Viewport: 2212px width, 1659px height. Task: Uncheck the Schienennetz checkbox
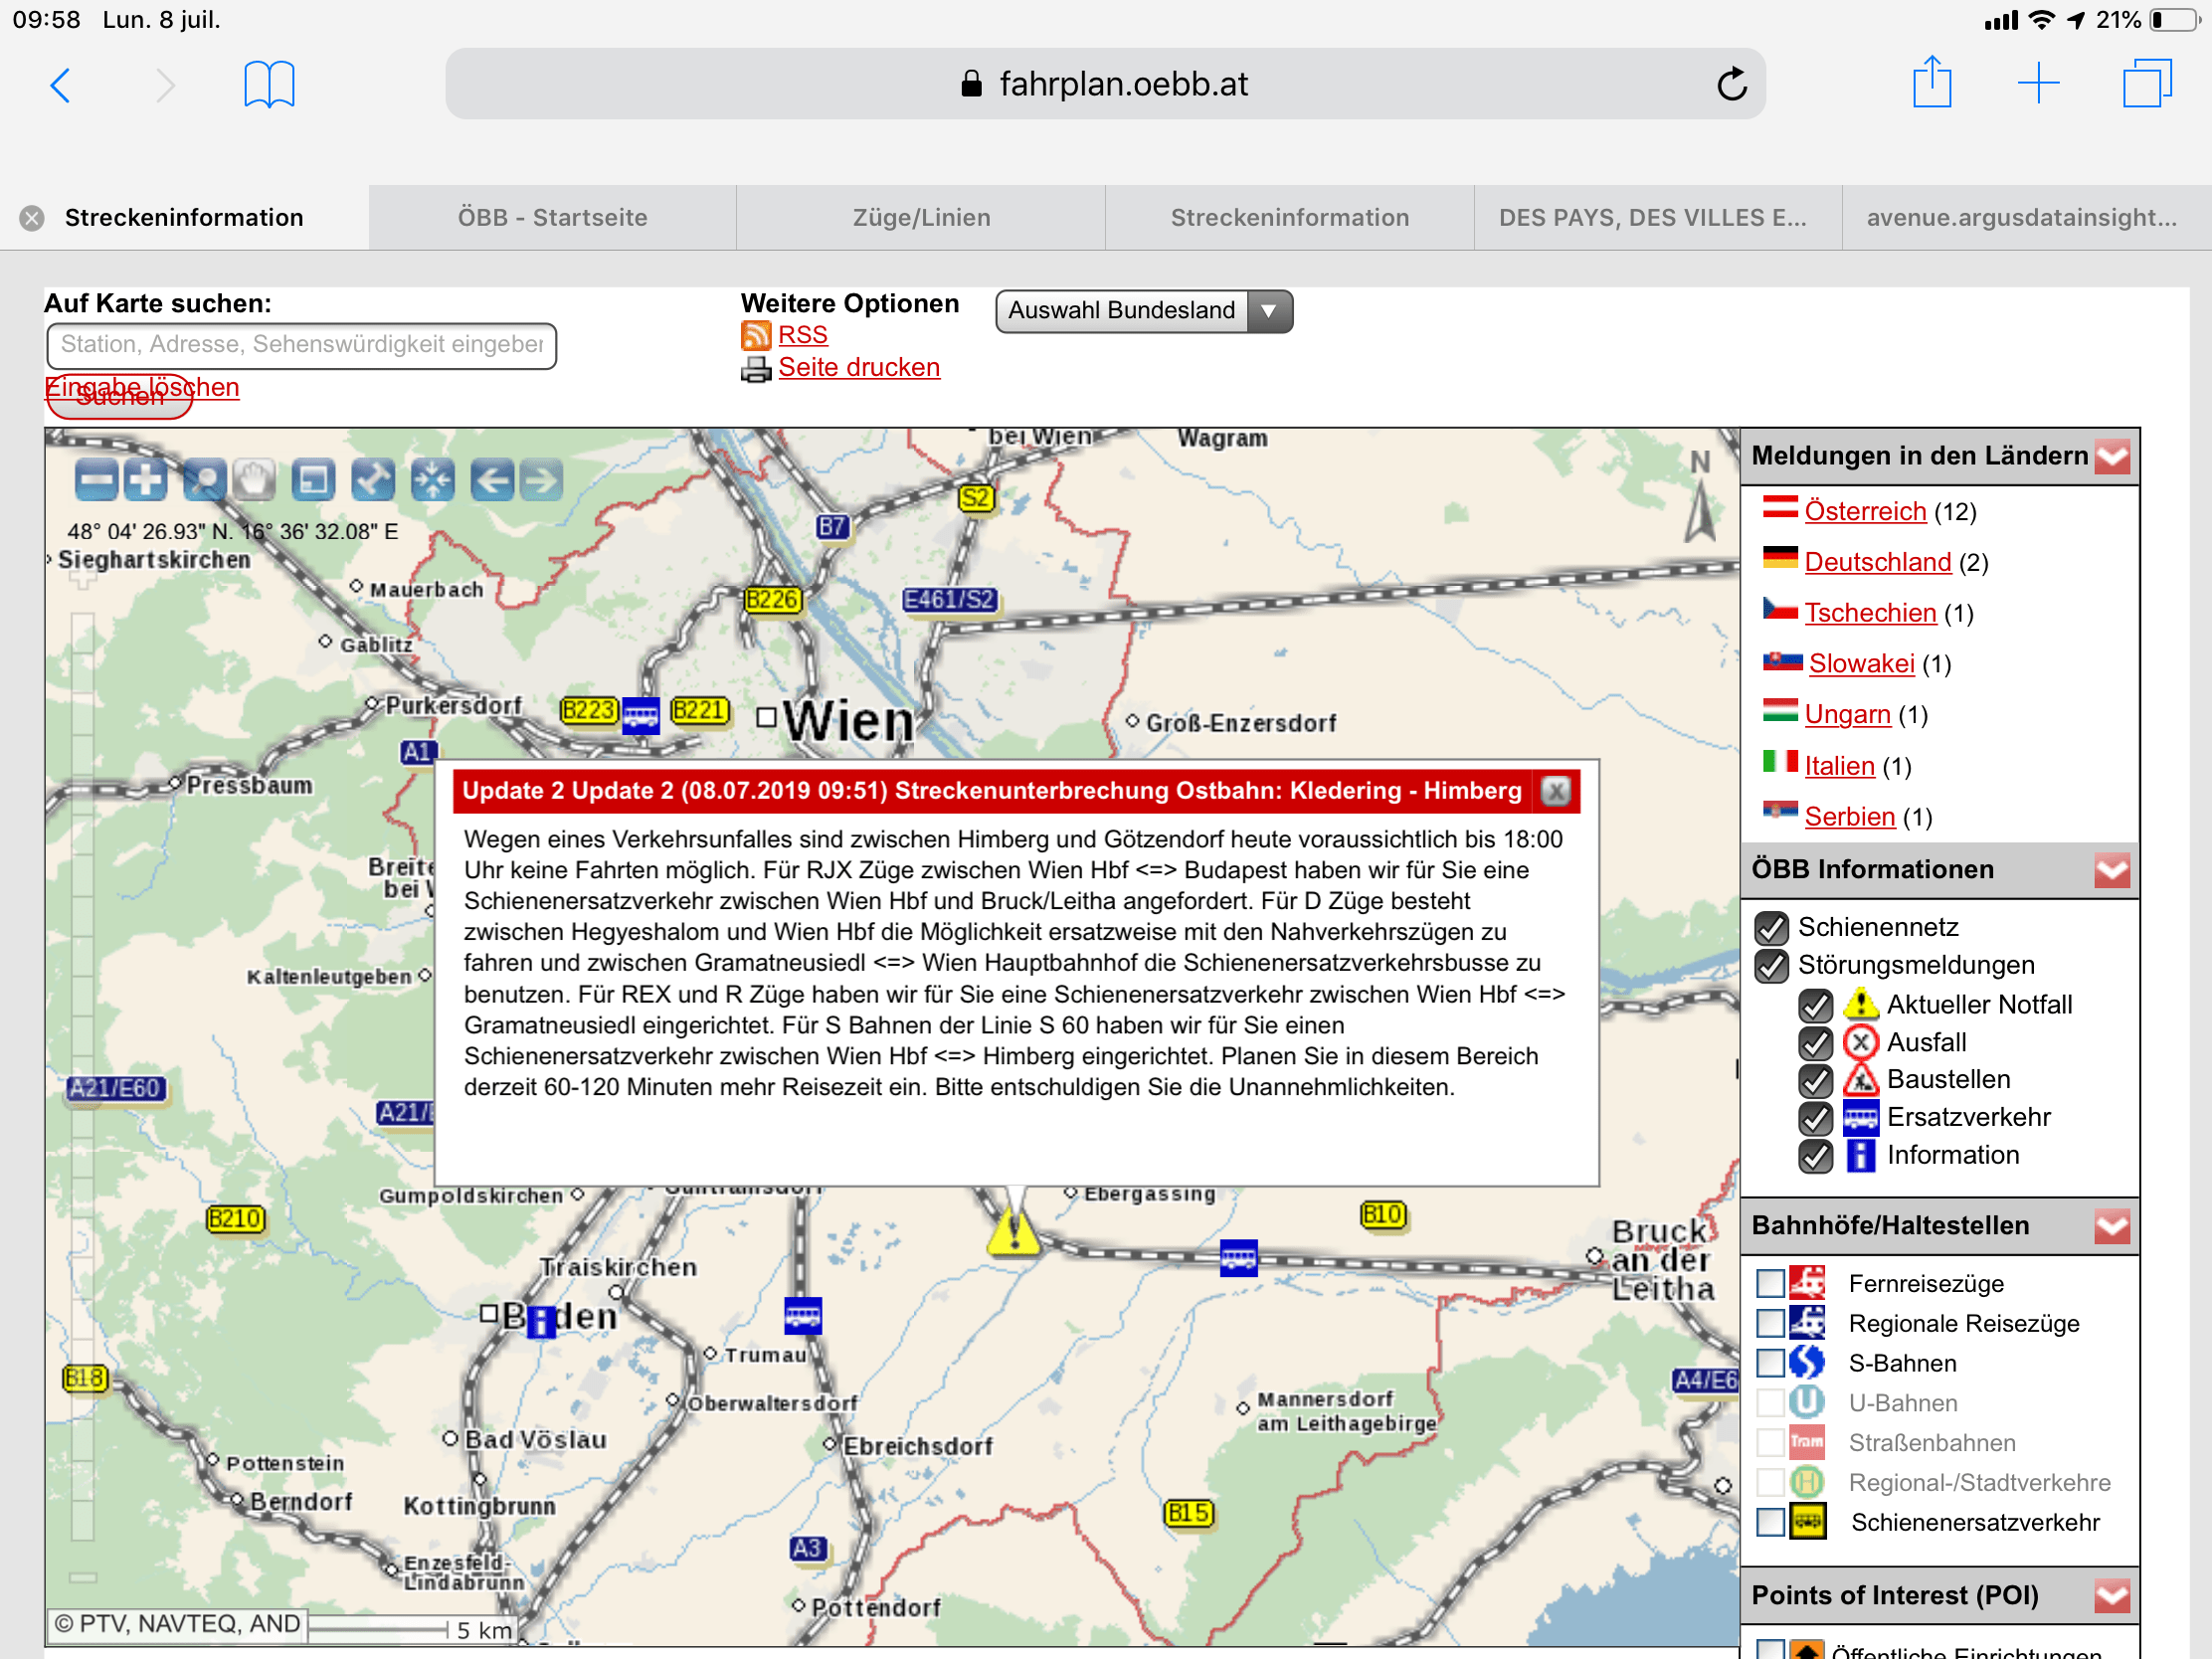[x=1771, y=928]
